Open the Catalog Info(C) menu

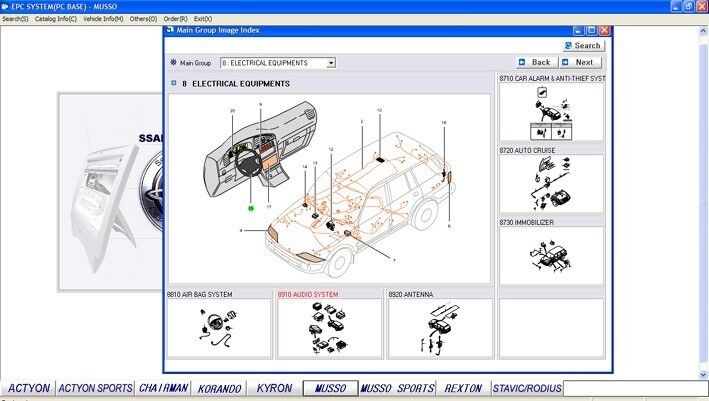(x=56, y=19)
